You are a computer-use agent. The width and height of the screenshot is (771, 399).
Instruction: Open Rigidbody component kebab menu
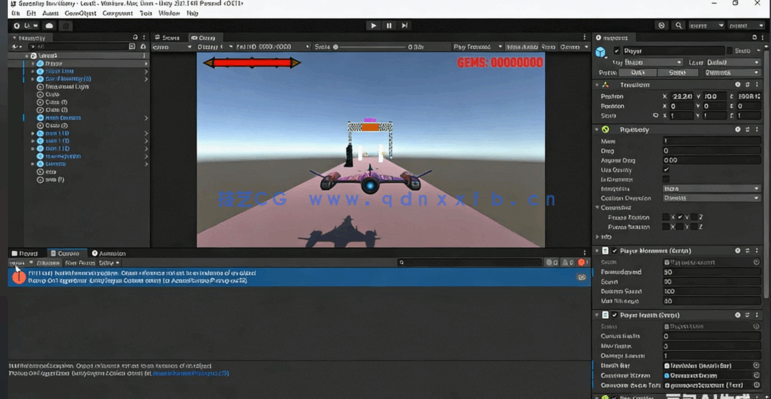click(756, 129)
